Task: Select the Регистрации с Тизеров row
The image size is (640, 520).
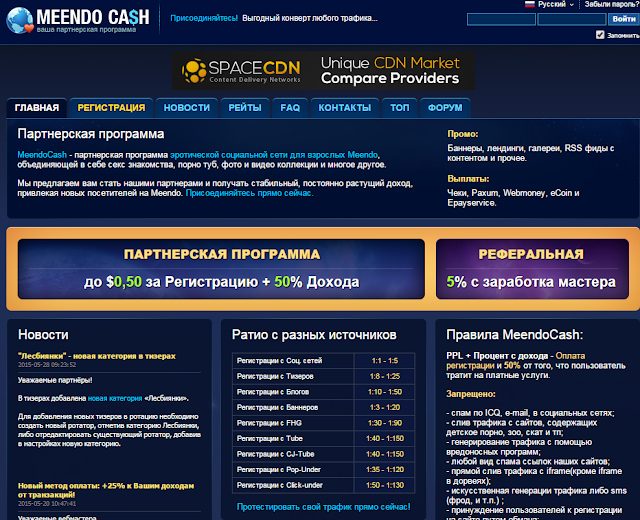Action: pos(324,376)
